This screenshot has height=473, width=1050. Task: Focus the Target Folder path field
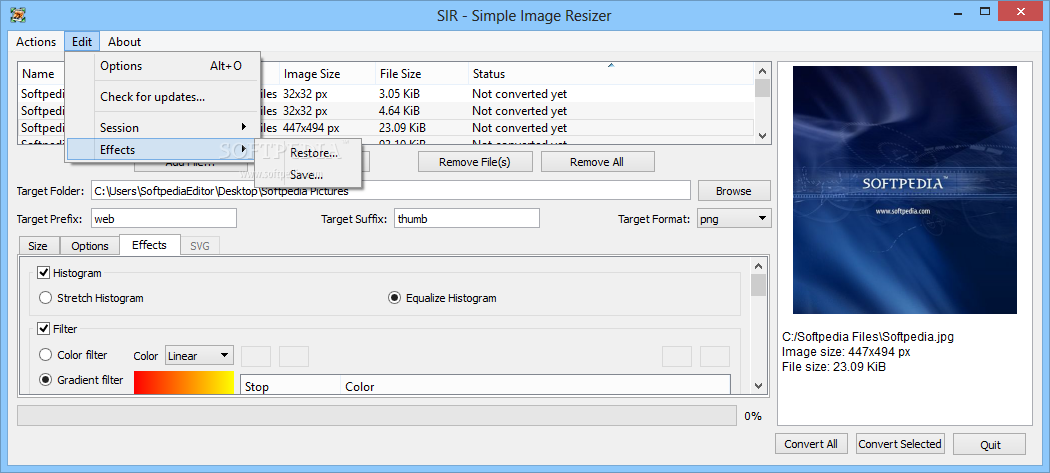click(390, 191)
